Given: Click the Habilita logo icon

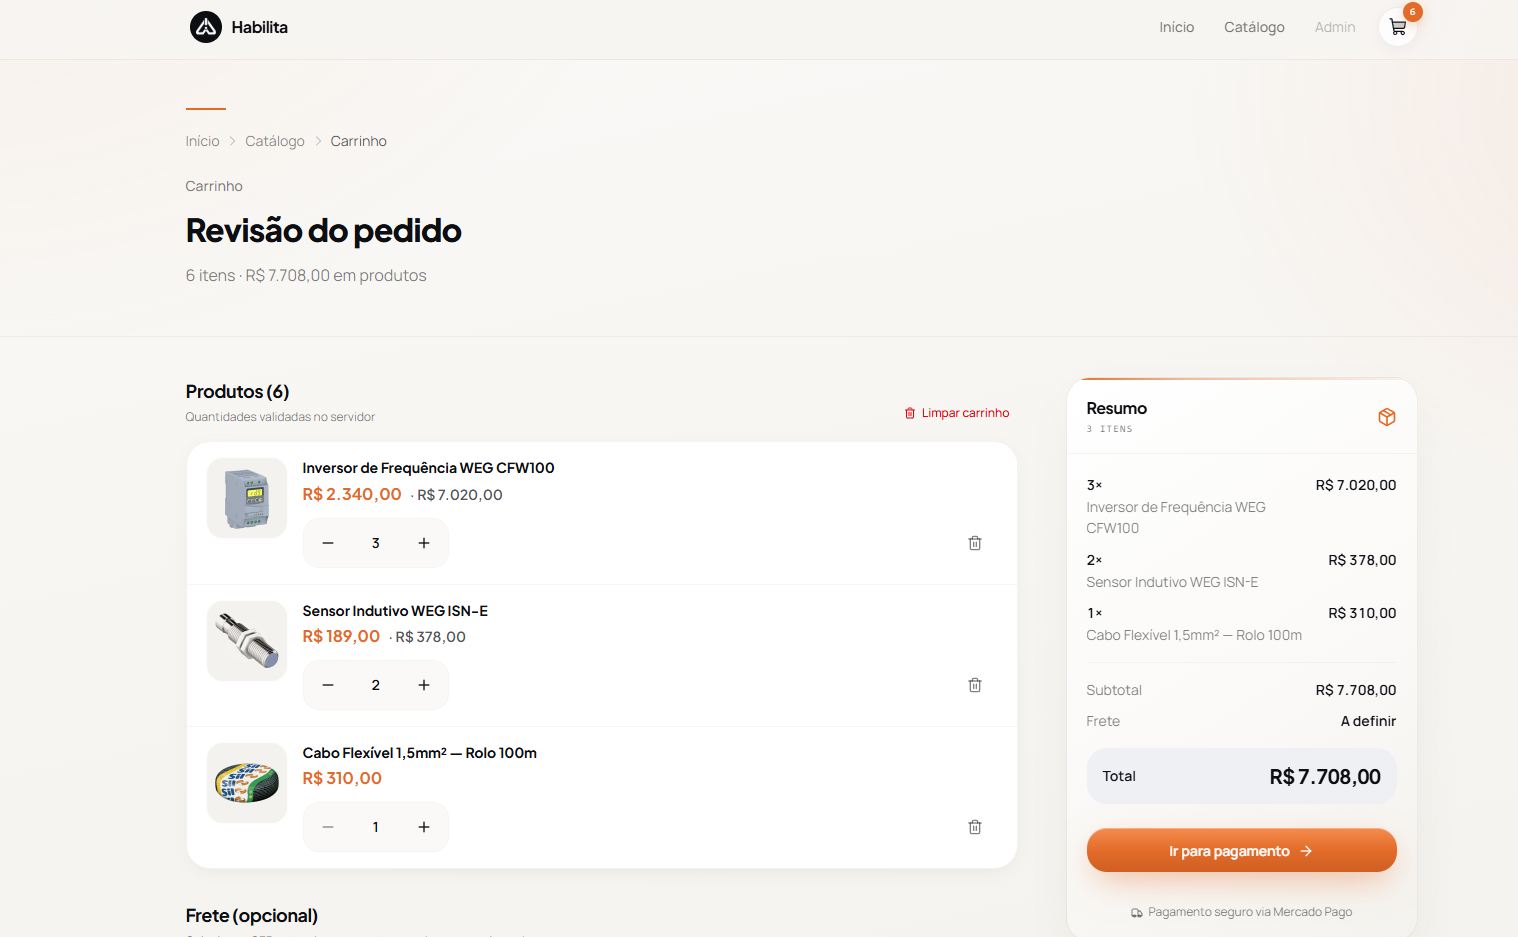Looking at the screenshot, I should [x=206, y=27].
